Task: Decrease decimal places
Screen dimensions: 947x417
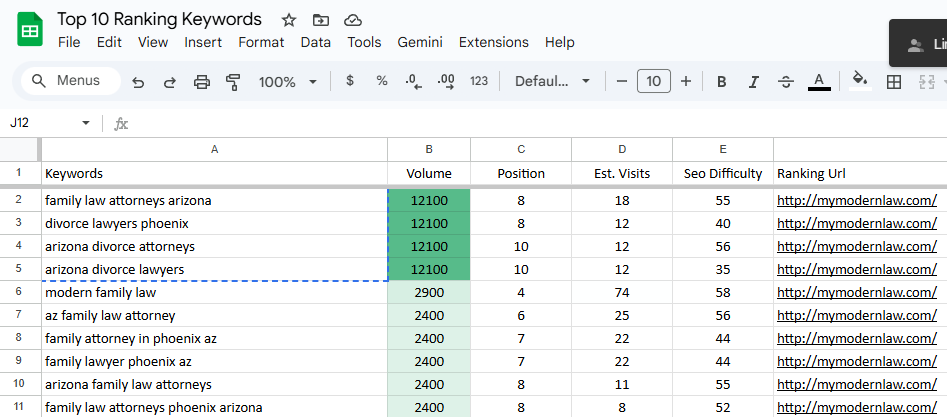Action: click(x=414, y=81)
